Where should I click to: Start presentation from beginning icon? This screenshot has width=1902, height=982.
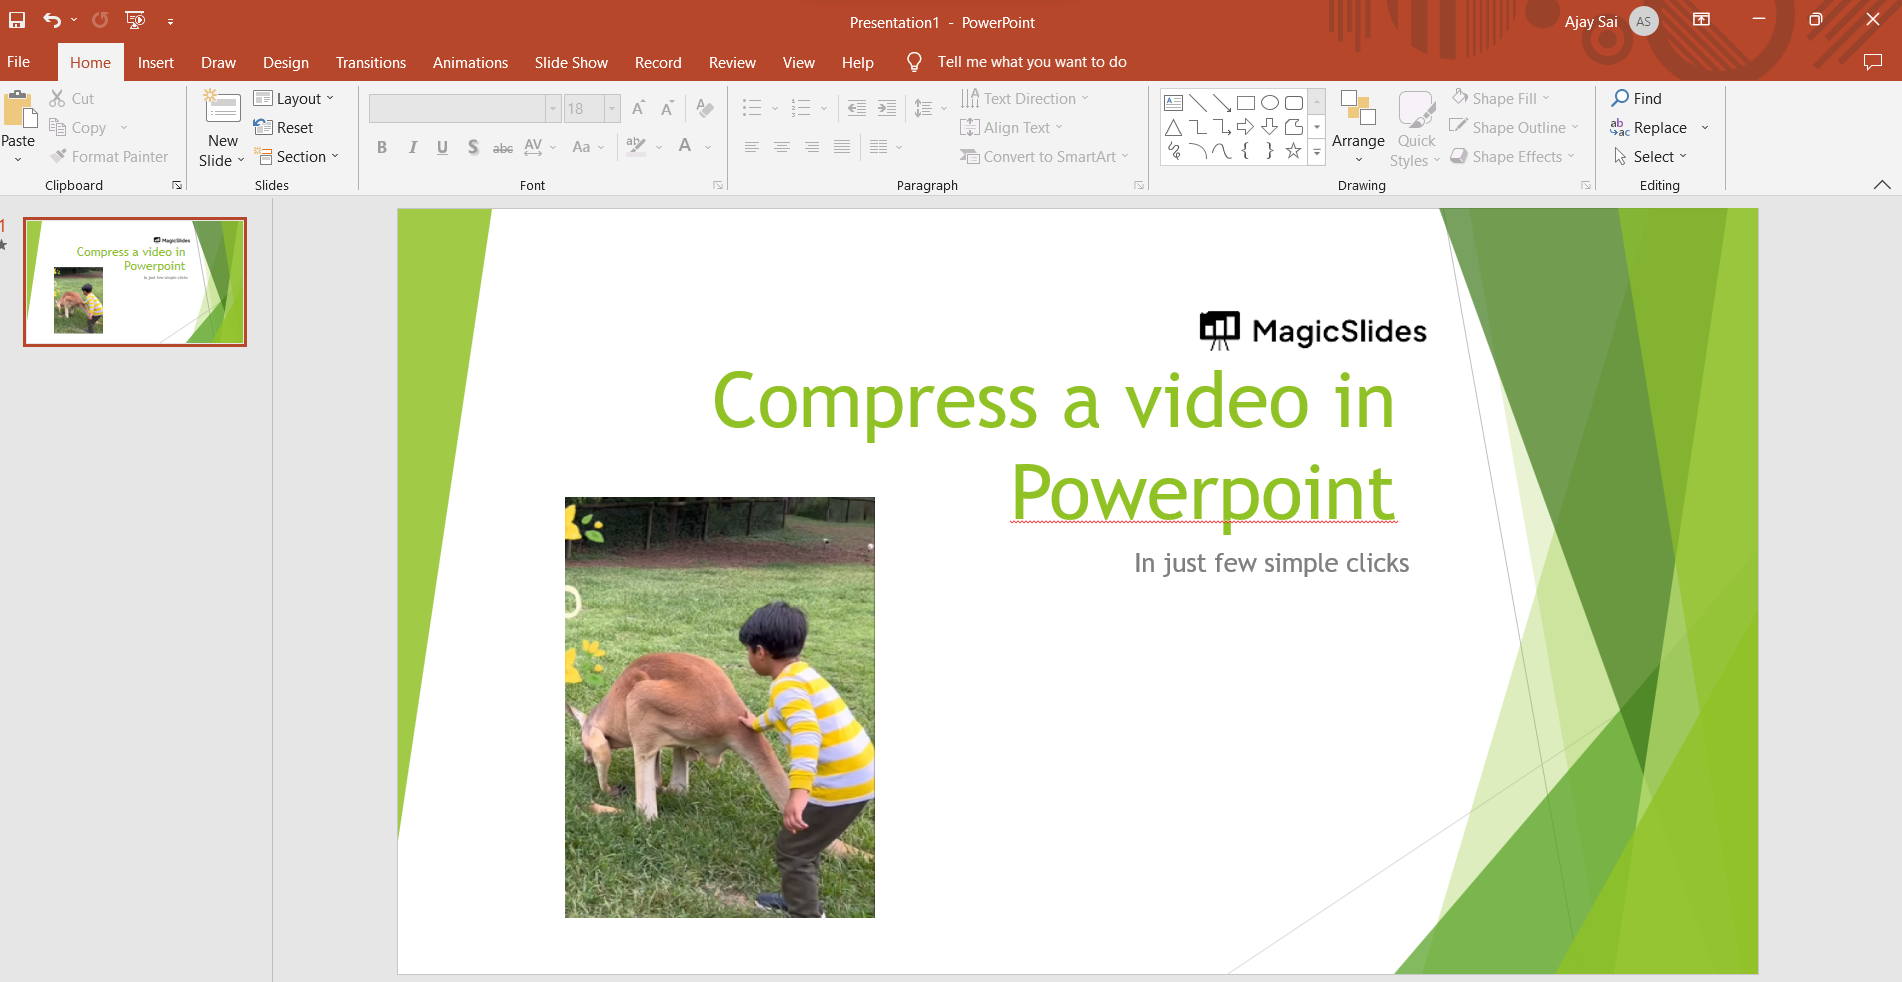[x=135, y=20]
